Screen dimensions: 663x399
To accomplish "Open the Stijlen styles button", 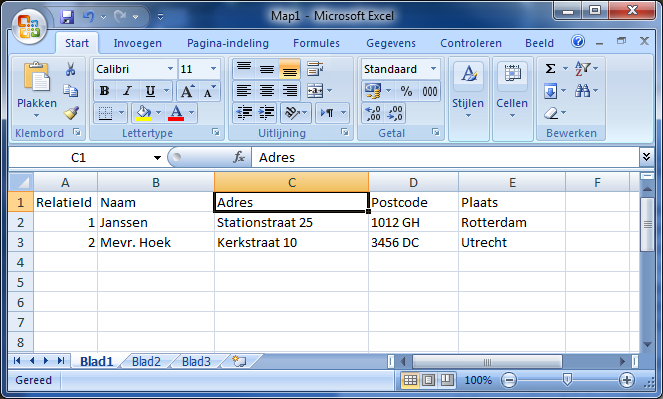I will tap(468, 90).
